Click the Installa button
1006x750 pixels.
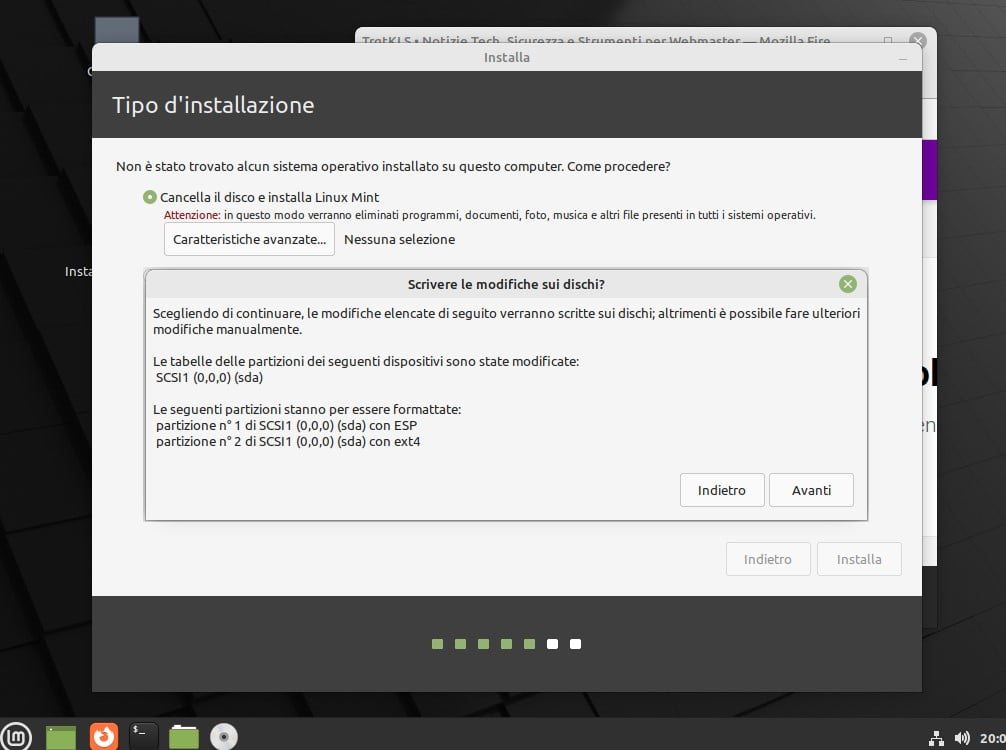click(x=859, y=559)
